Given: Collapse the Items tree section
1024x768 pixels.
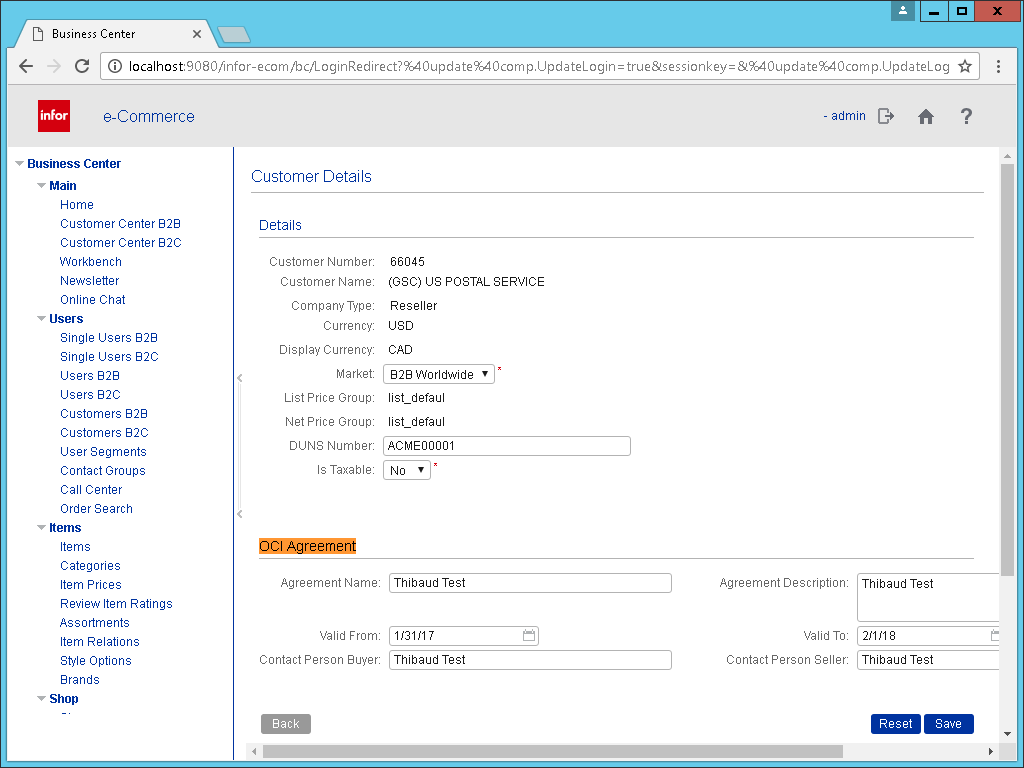Looking at the screenshot, I should click(x=41, y=528).
